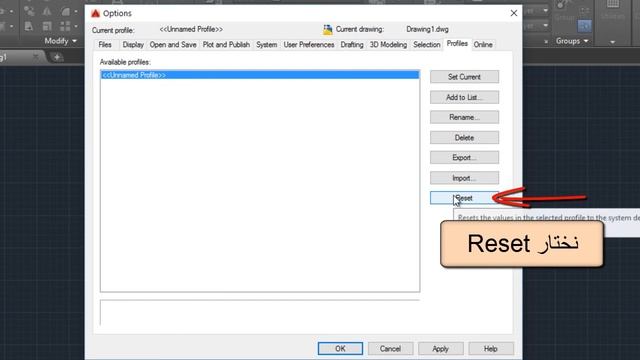Click the Mirror tool icon in Modify panel
This screenshot has height=360, width=640.
pyautogui.click(x=47, y=11)
